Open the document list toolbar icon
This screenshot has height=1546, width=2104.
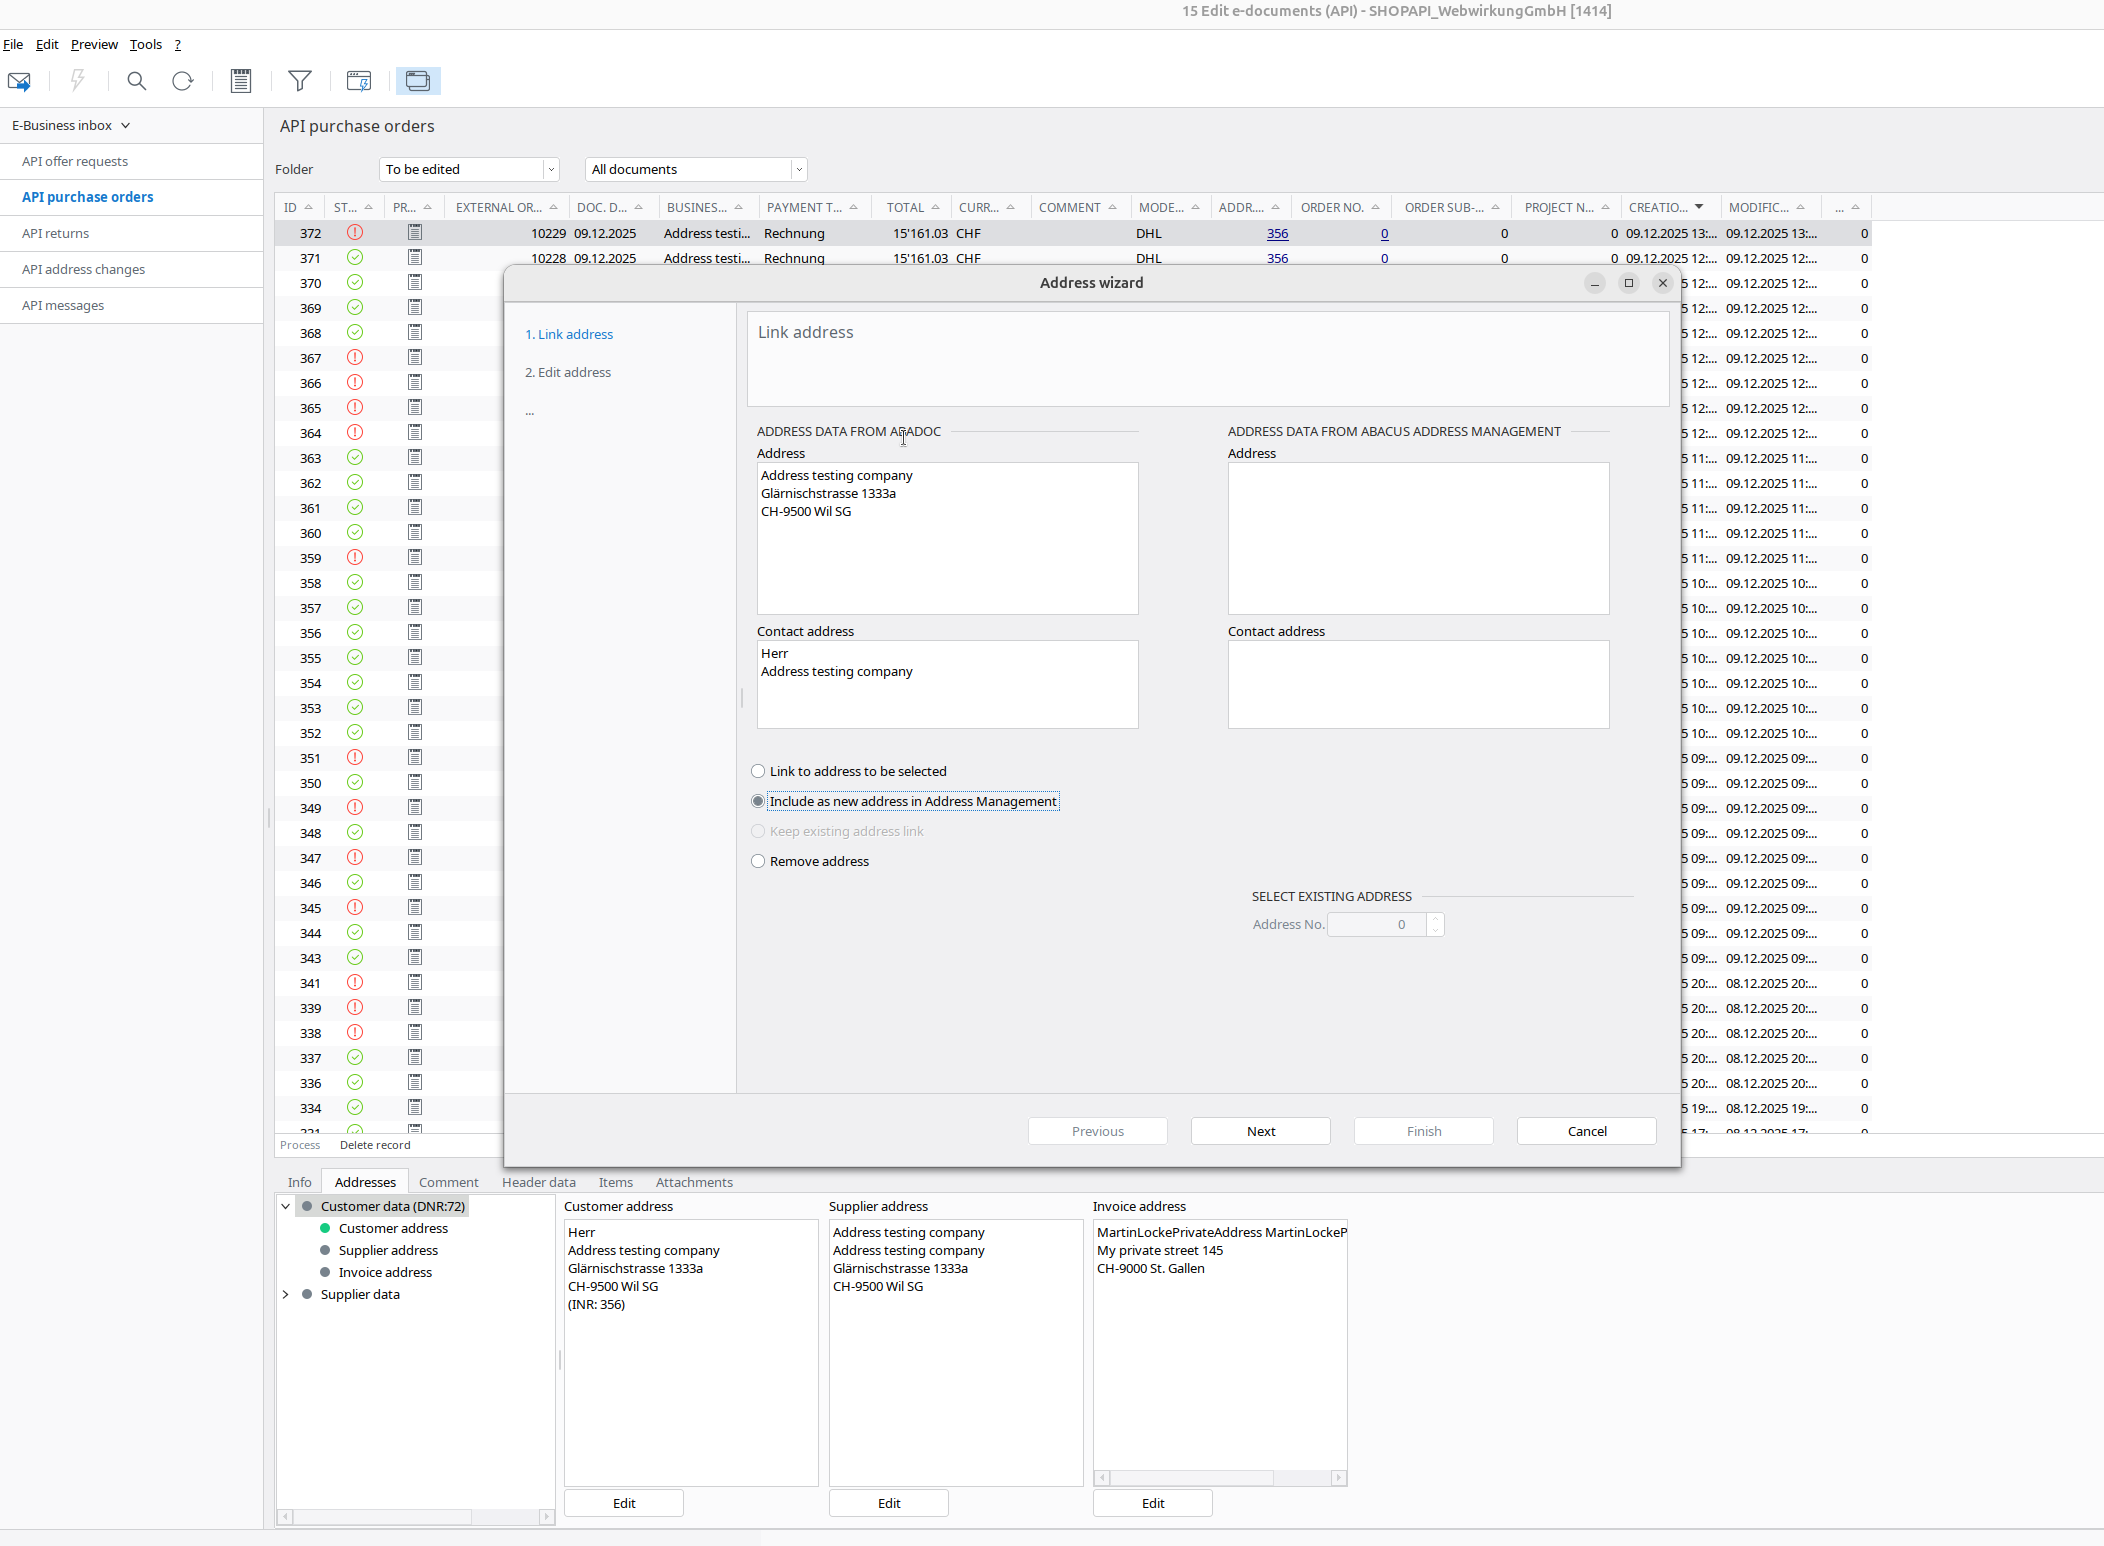pos(241,81)
